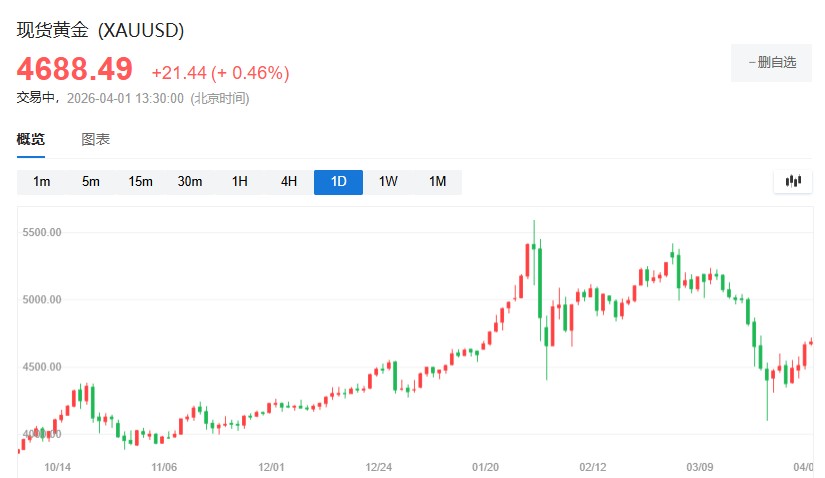
Task: Click the 03/09 date marker on axis
Action: coord(701,466)
